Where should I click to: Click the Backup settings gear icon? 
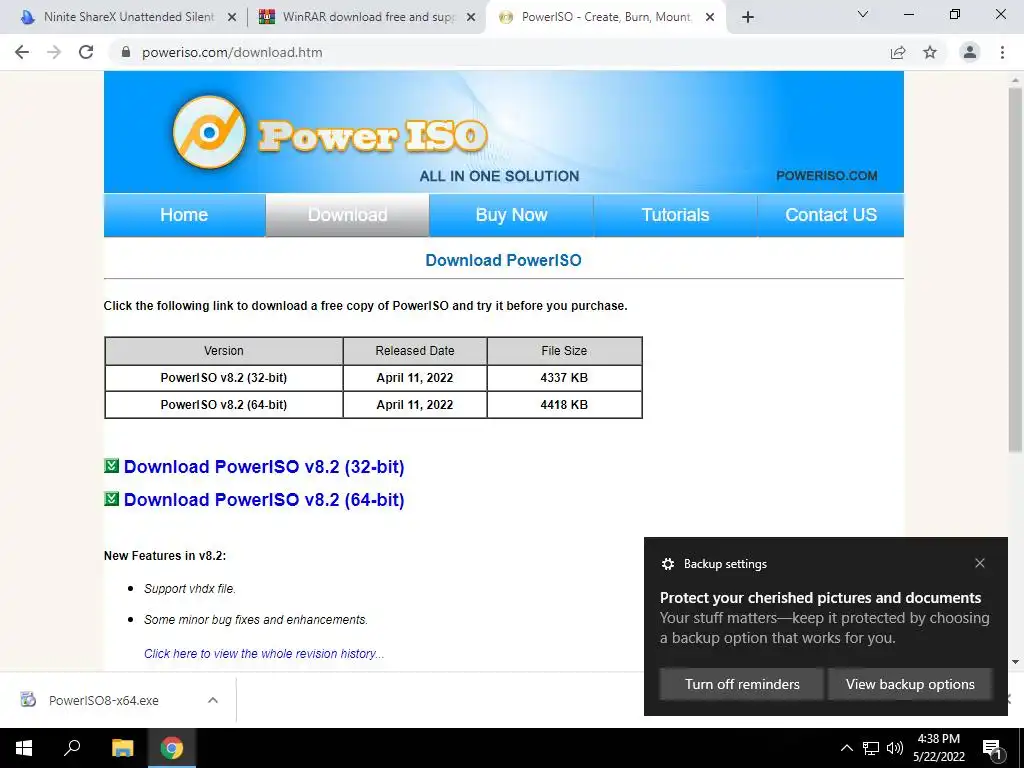pyautogui.click(x=667, y=564)
